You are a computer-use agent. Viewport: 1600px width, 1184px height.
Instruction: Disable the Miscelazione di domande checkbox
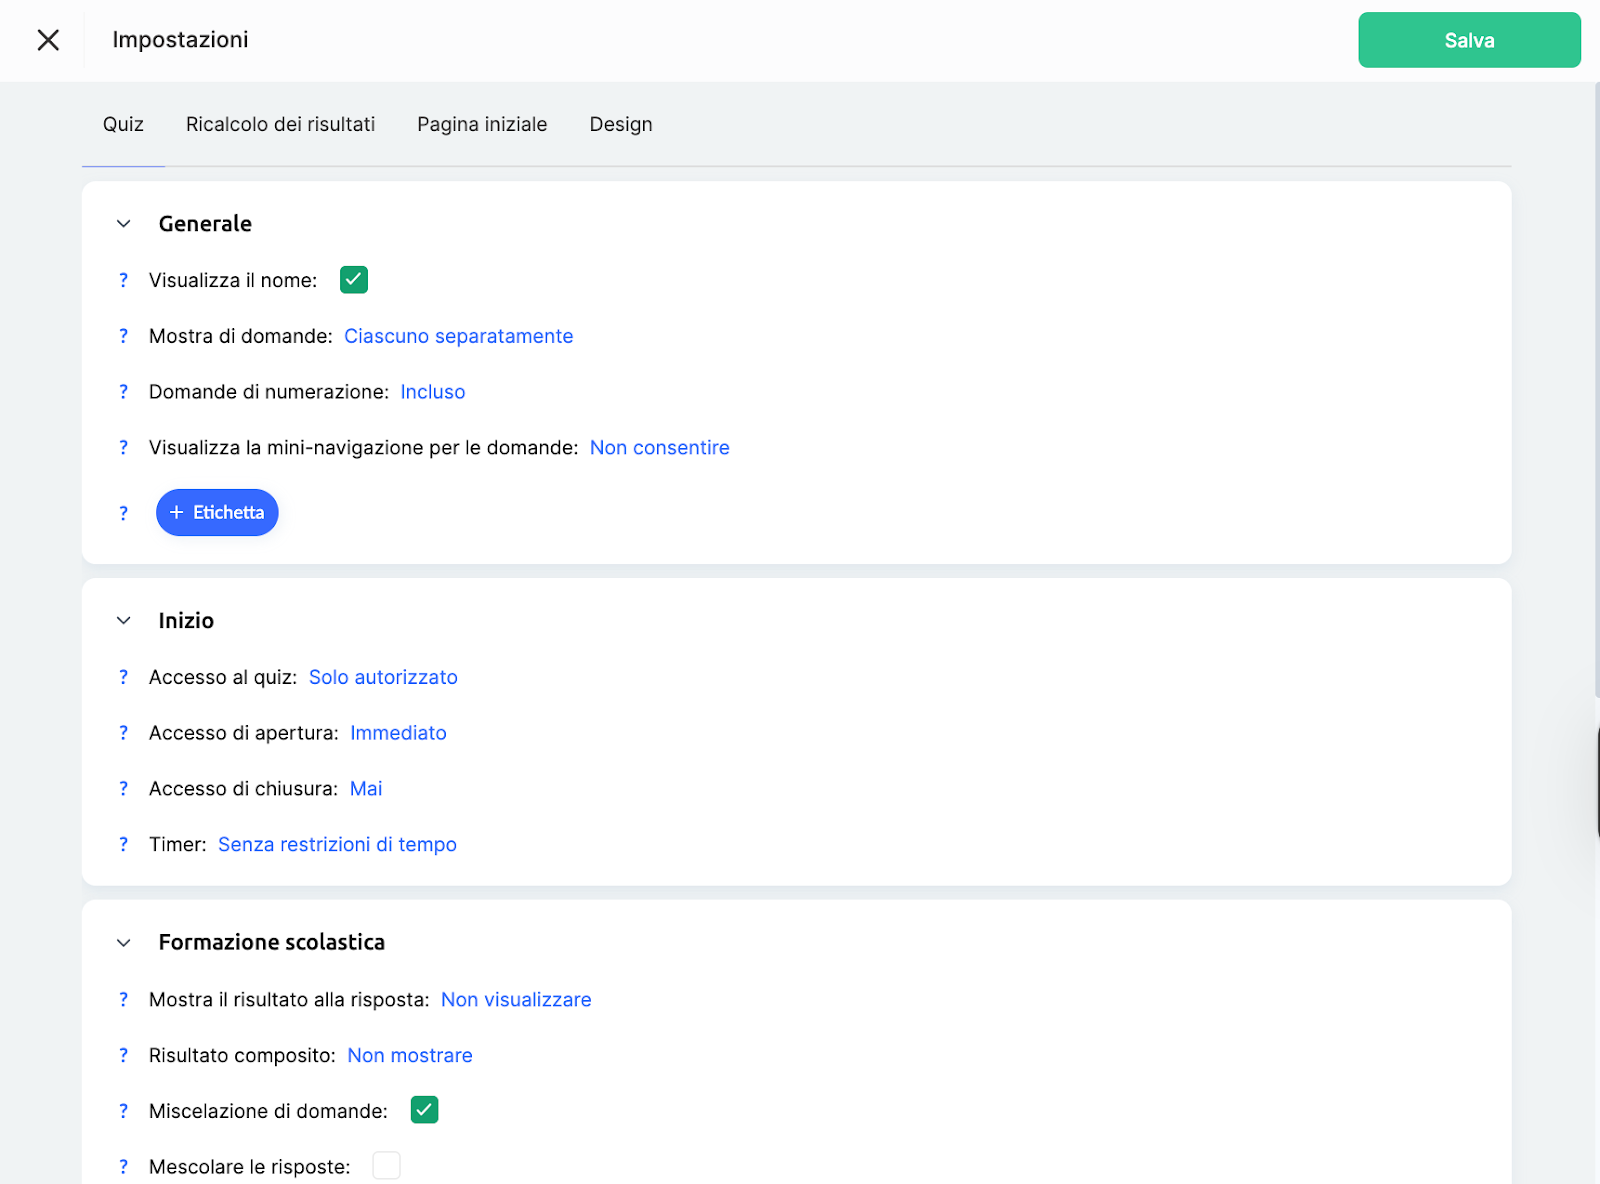pos(424,1110)
